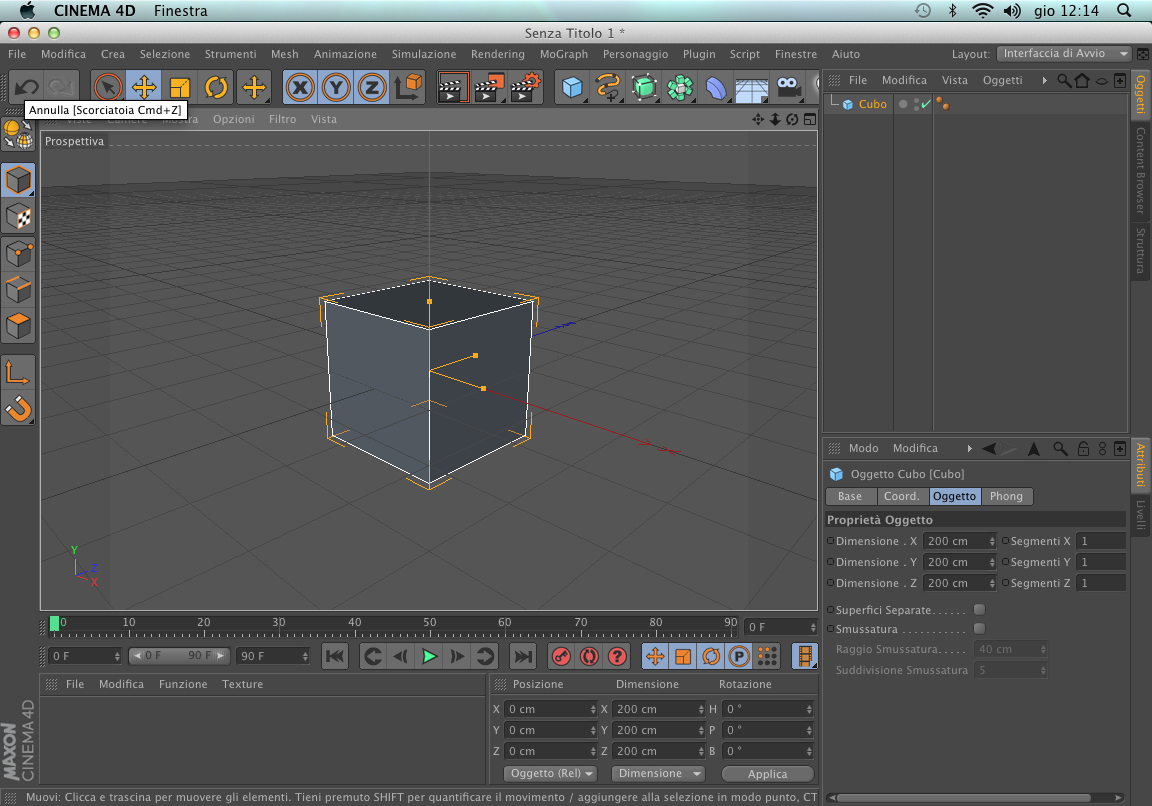
Task: Switch to the Phong attribute tab
Action: click(1006, 496)
